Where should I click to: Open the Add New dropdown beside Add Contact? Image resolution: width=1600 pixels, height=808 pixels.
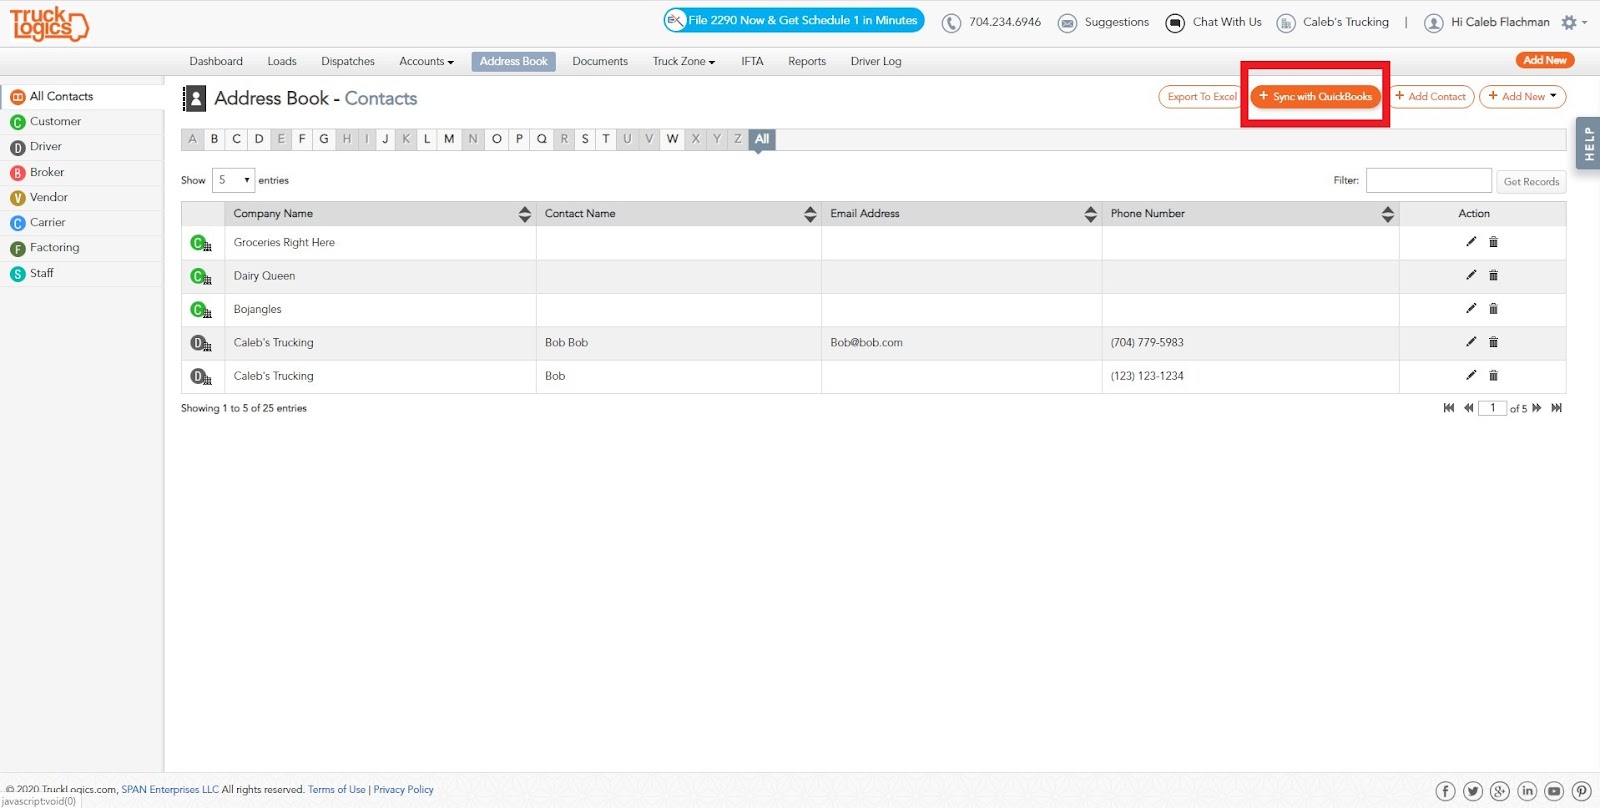tap(1522, 97)
